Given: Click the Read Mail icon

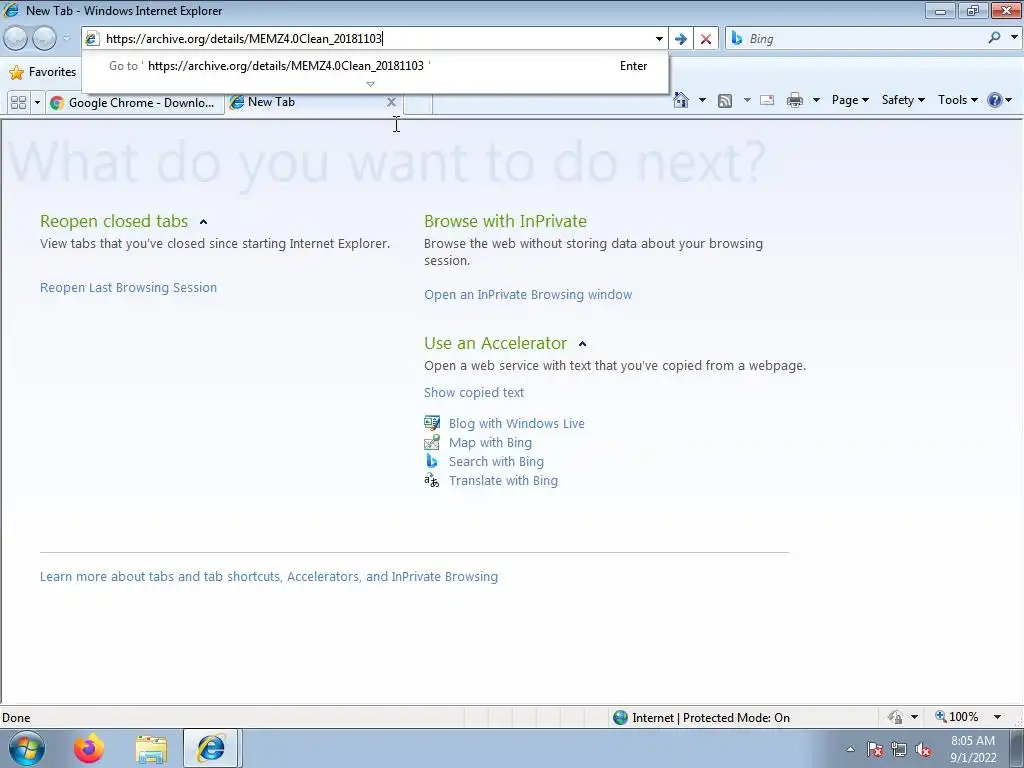Looking at the screenshot, I should (x=767, y=100).
